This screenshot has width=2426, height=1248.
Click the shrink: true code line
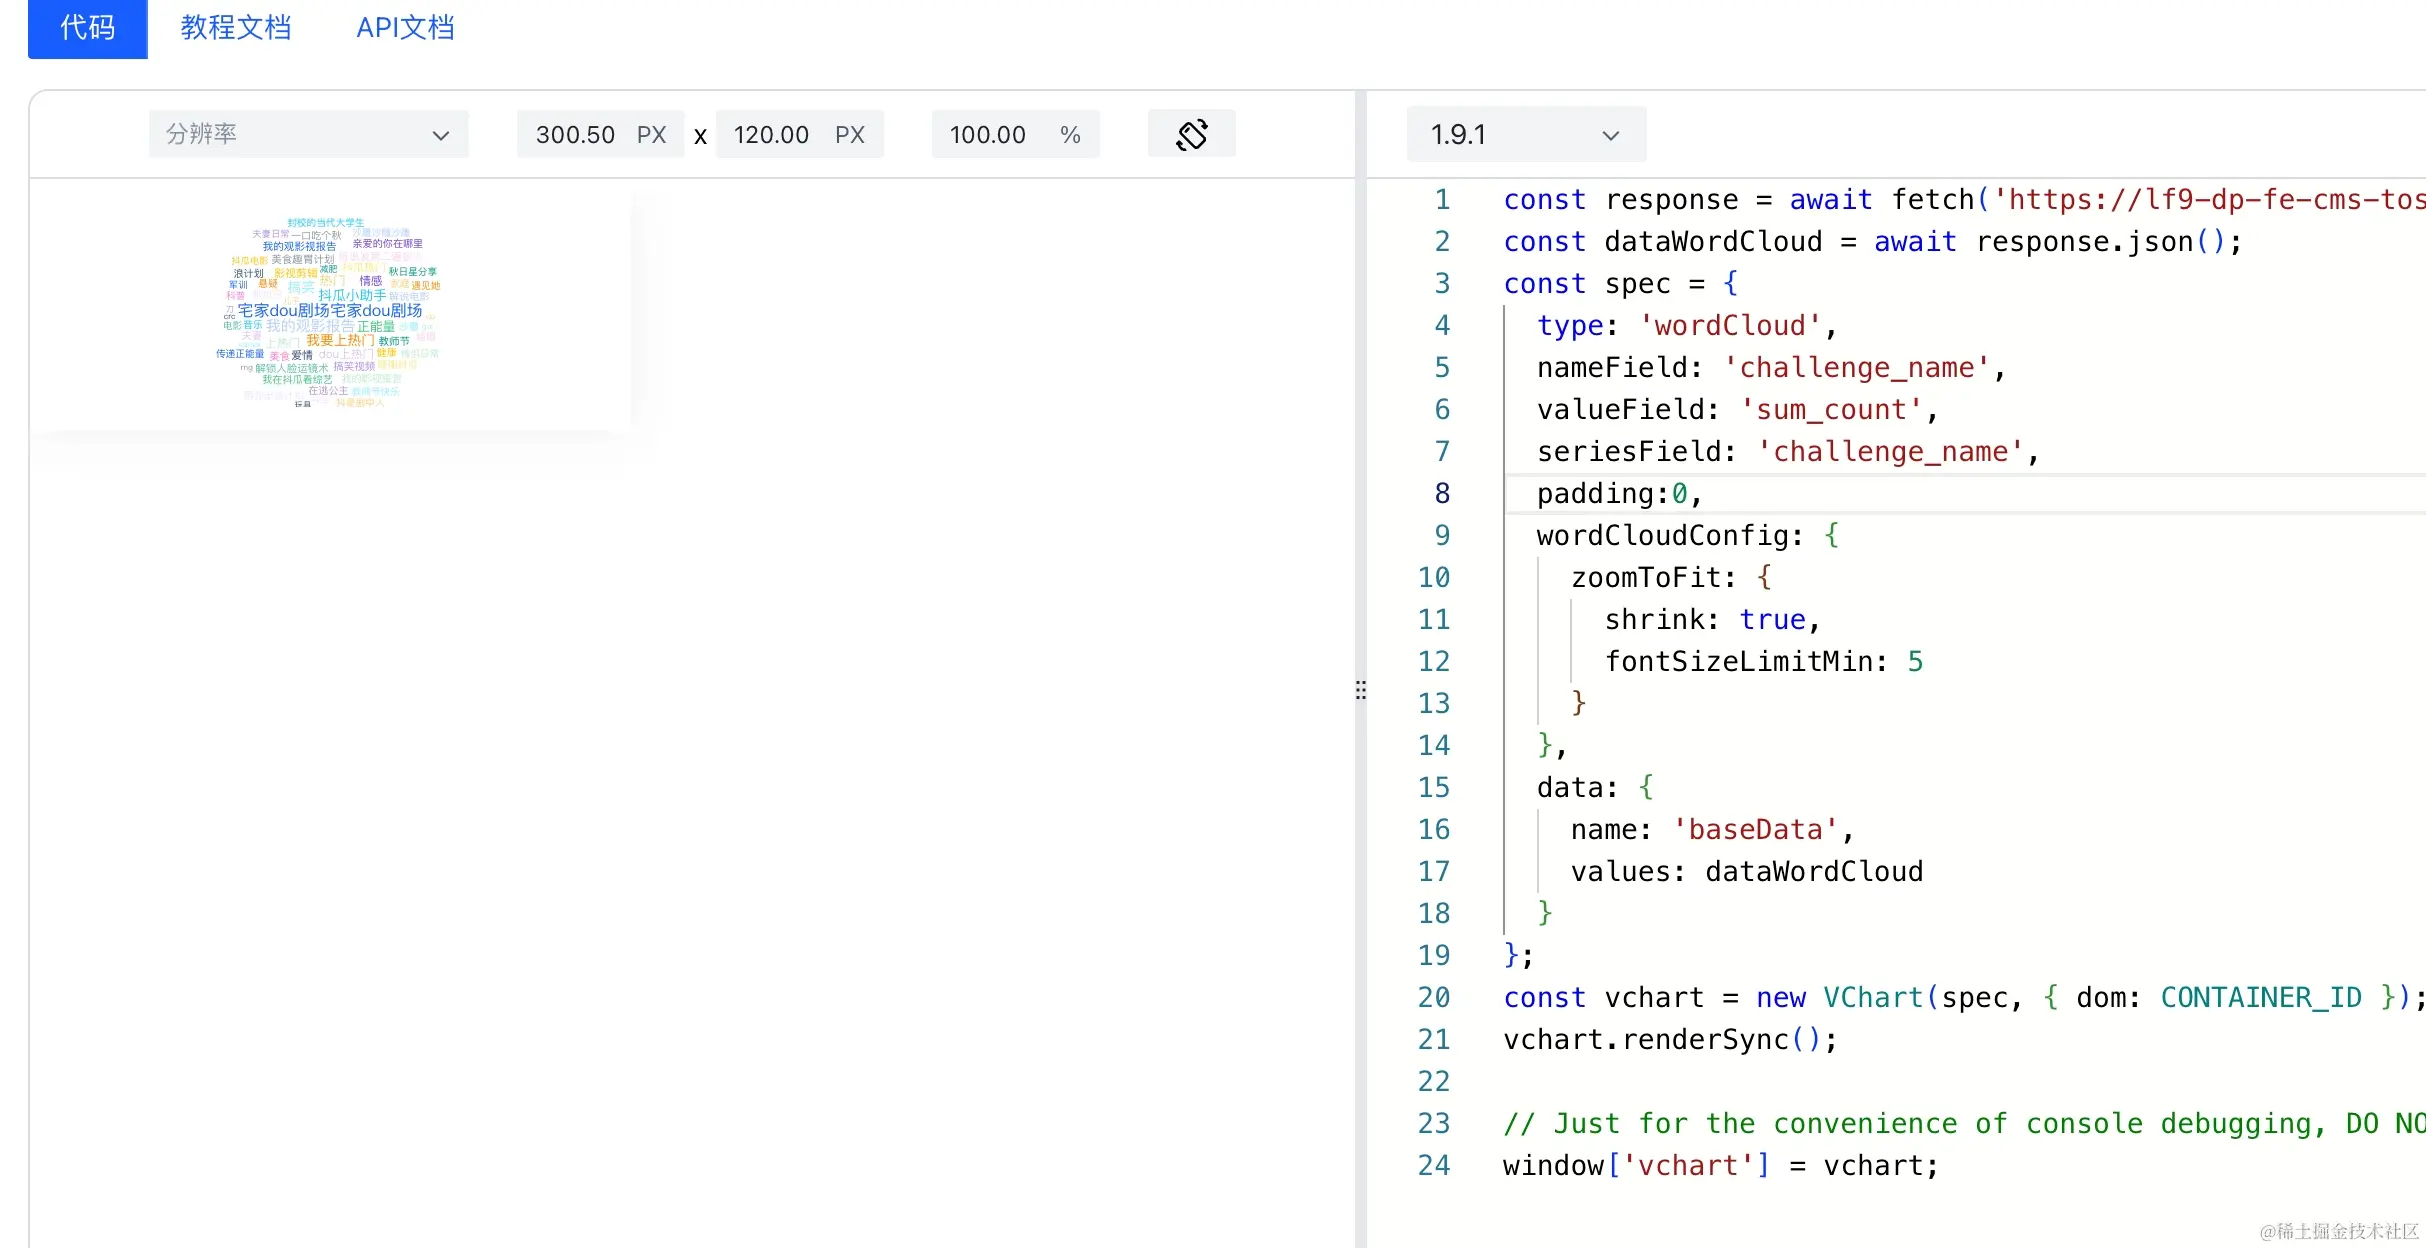tap(1711, 620)
